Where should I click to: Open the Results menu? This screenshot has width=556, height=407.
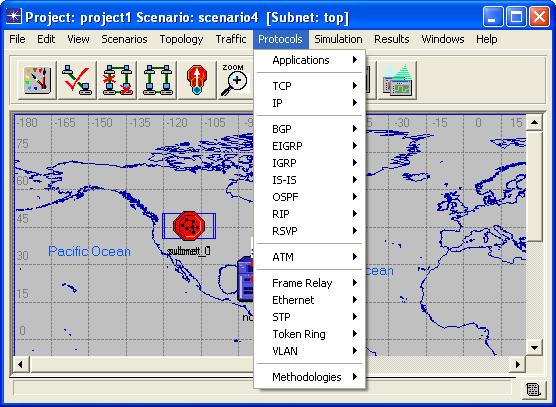click(391, 39)
